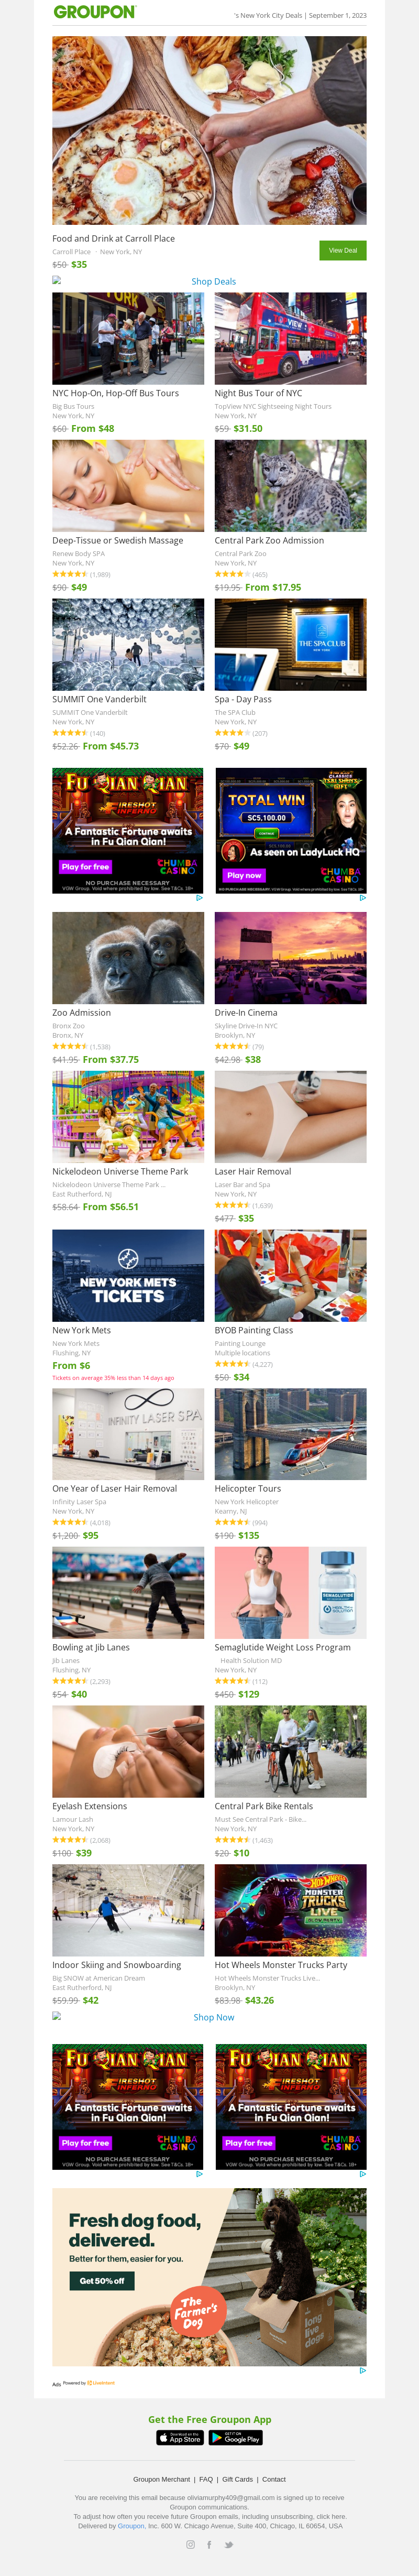Click the Groupon logo in the header
Viewport: 419px width, 2576px height.
tap(95, 13)
